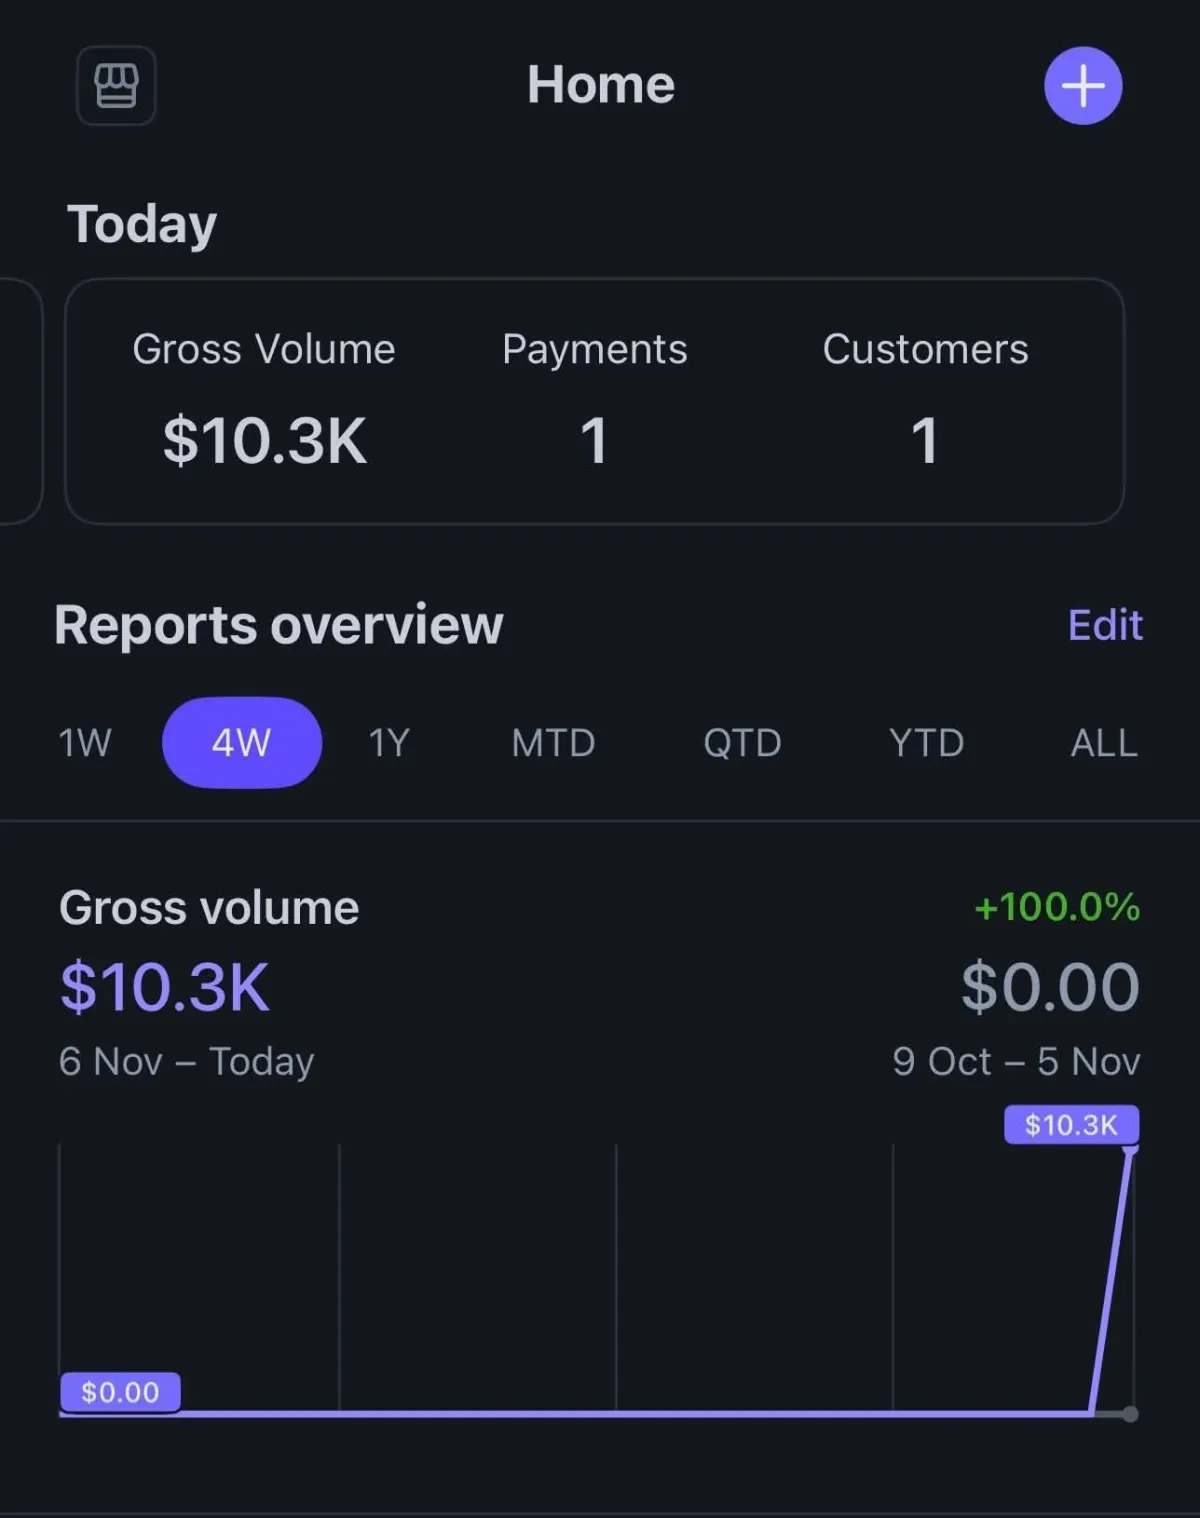
Task: Open the storefront account icon
Action: click(x=116, y=86)
